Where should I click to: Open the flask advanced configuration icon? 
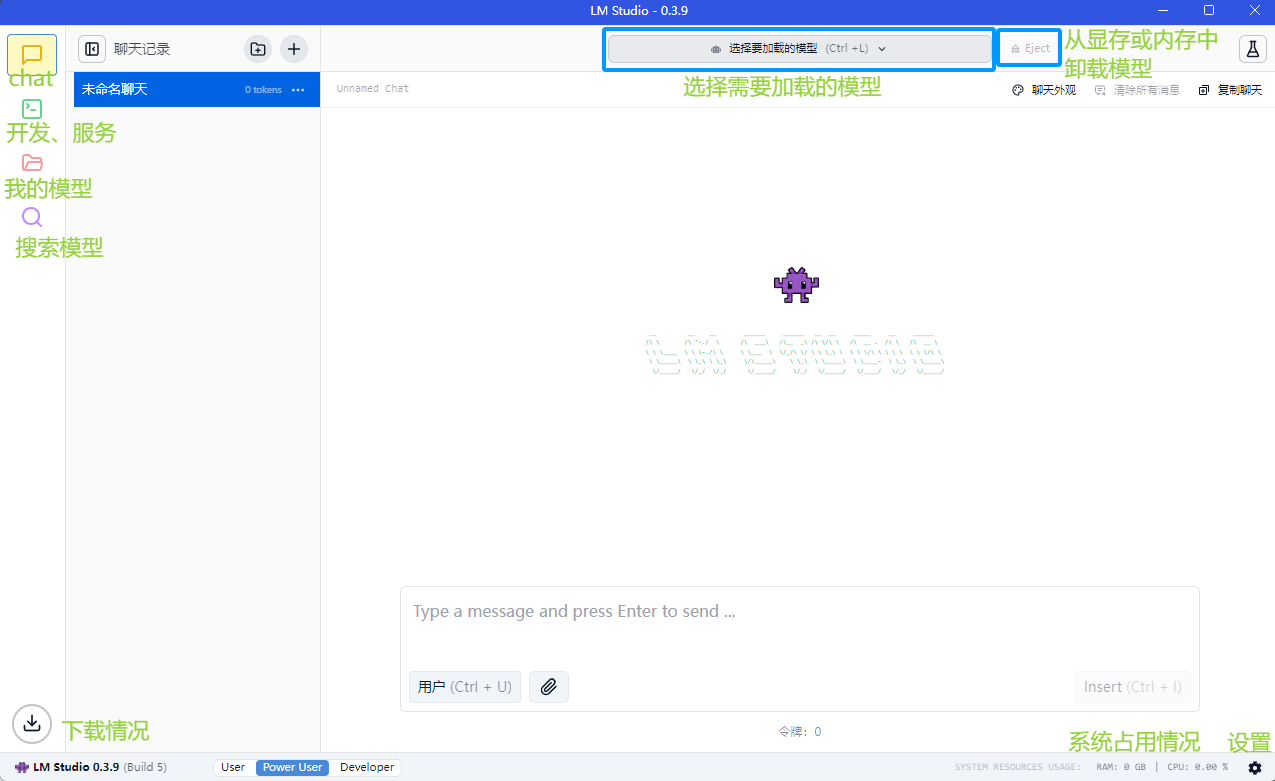coord(1252,49)
